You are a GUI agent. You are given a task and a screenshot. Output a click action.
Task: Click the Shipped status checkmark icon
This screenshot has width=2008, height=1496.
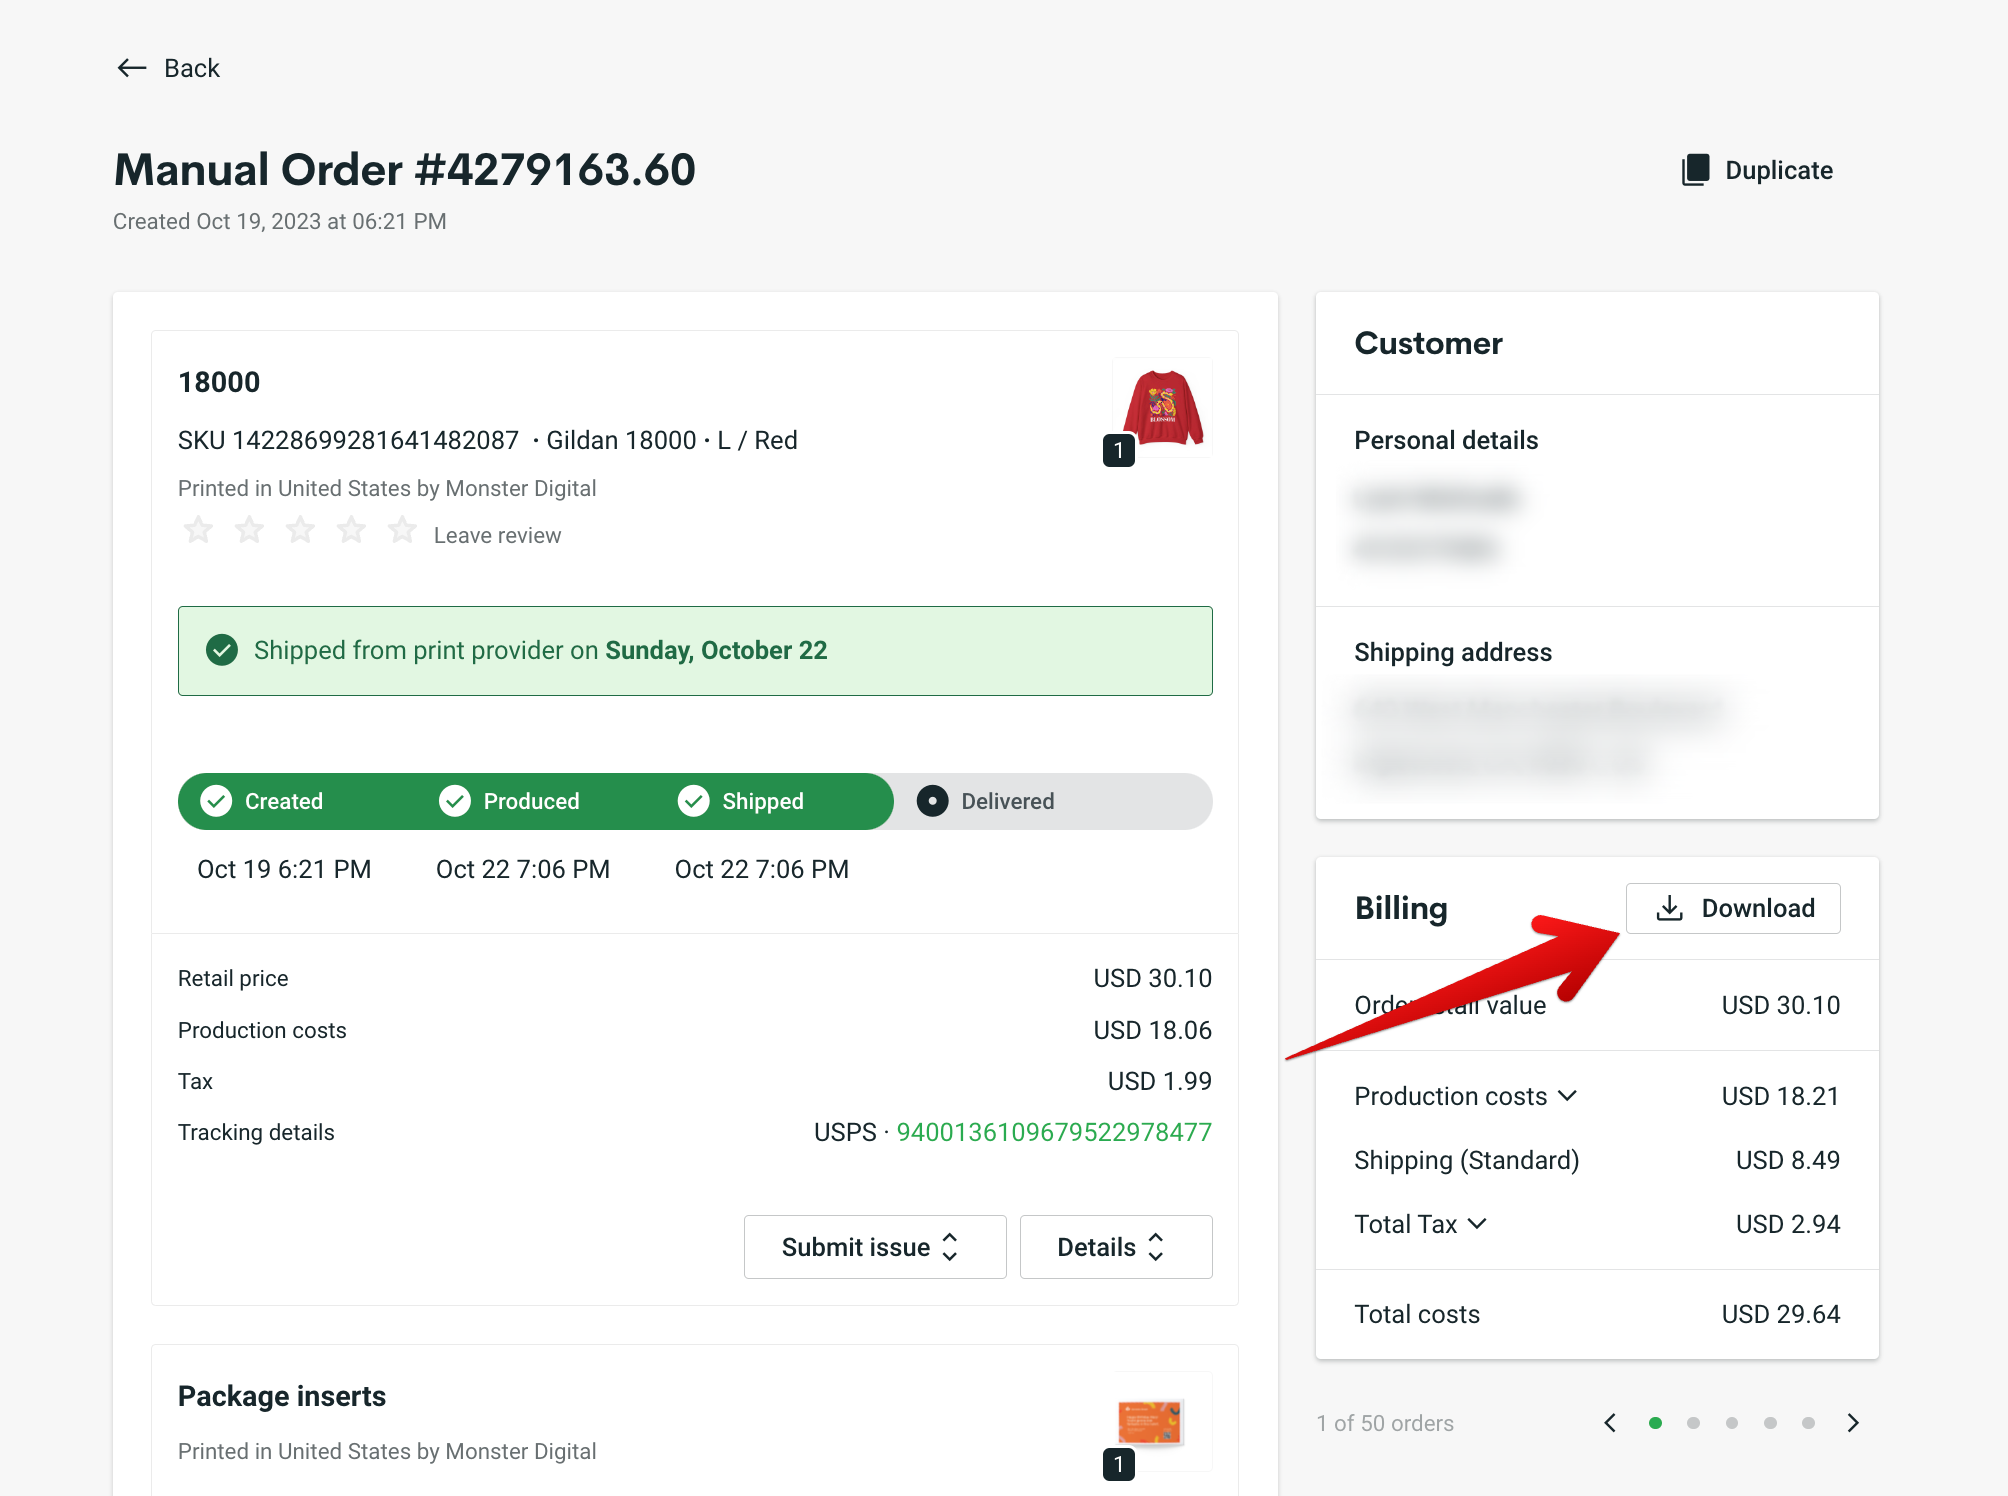694,800
